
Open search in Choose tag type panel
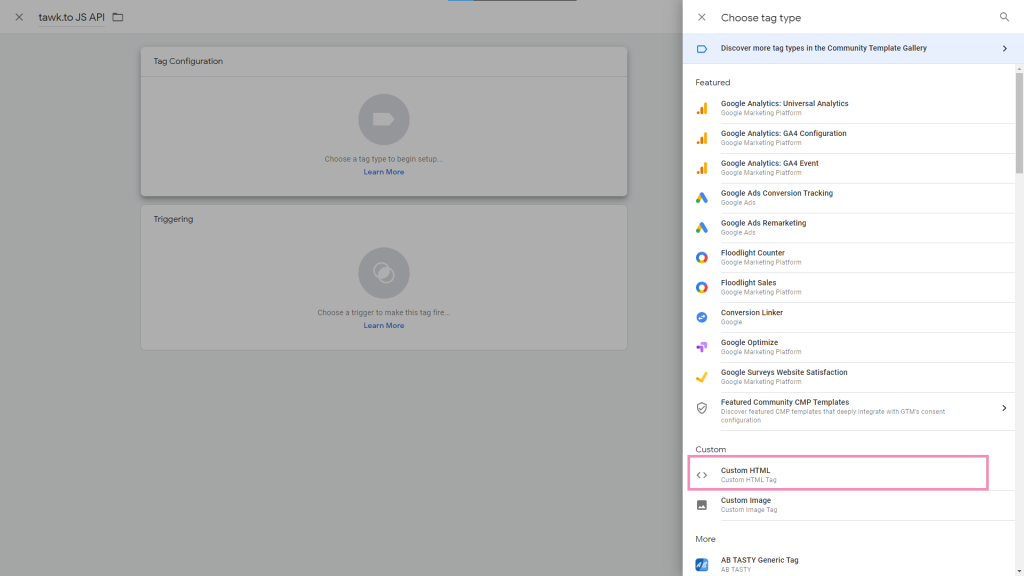pos(1004,17)
